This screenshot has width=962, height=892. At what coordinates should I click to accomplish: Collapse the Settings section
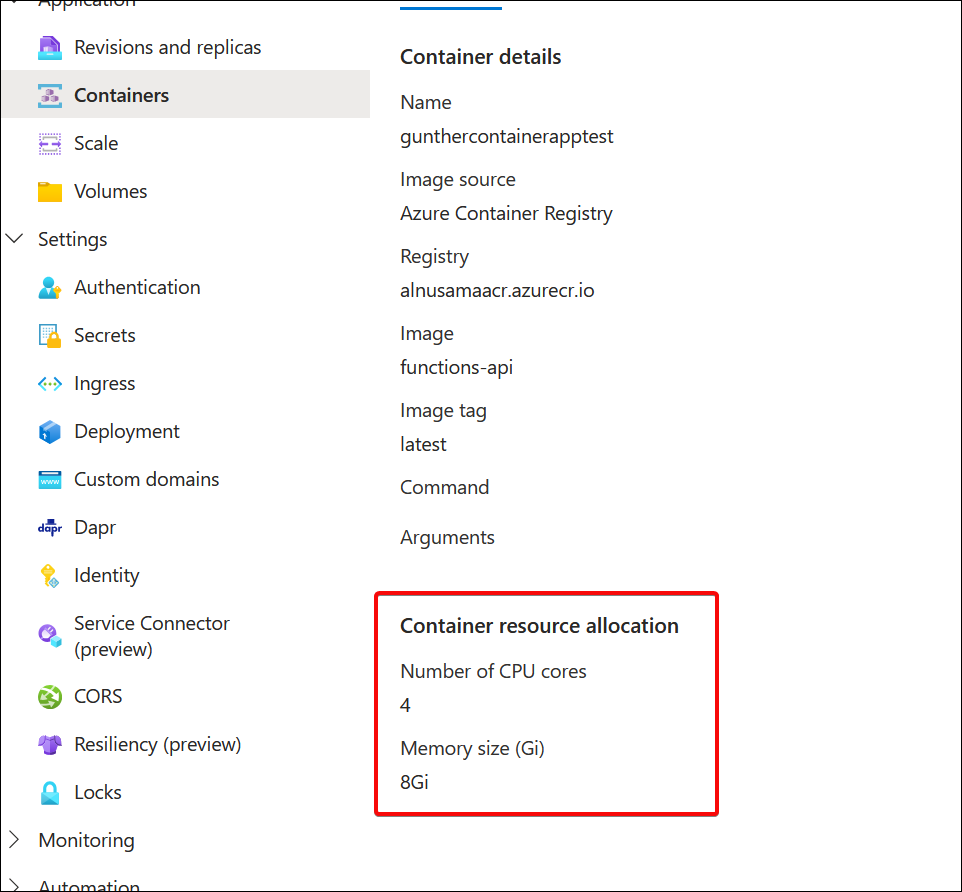click(14, 238)
